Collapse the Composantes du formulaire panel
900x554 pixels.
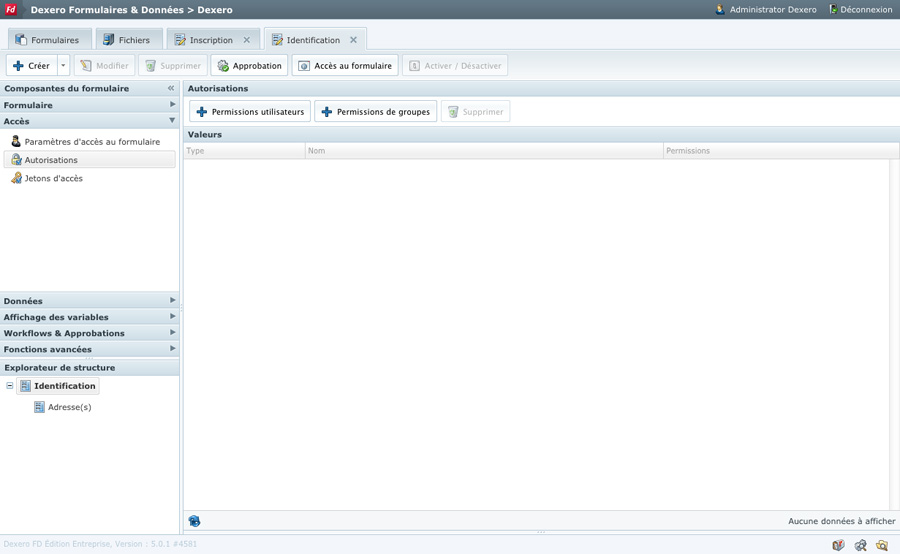[171, 88]
